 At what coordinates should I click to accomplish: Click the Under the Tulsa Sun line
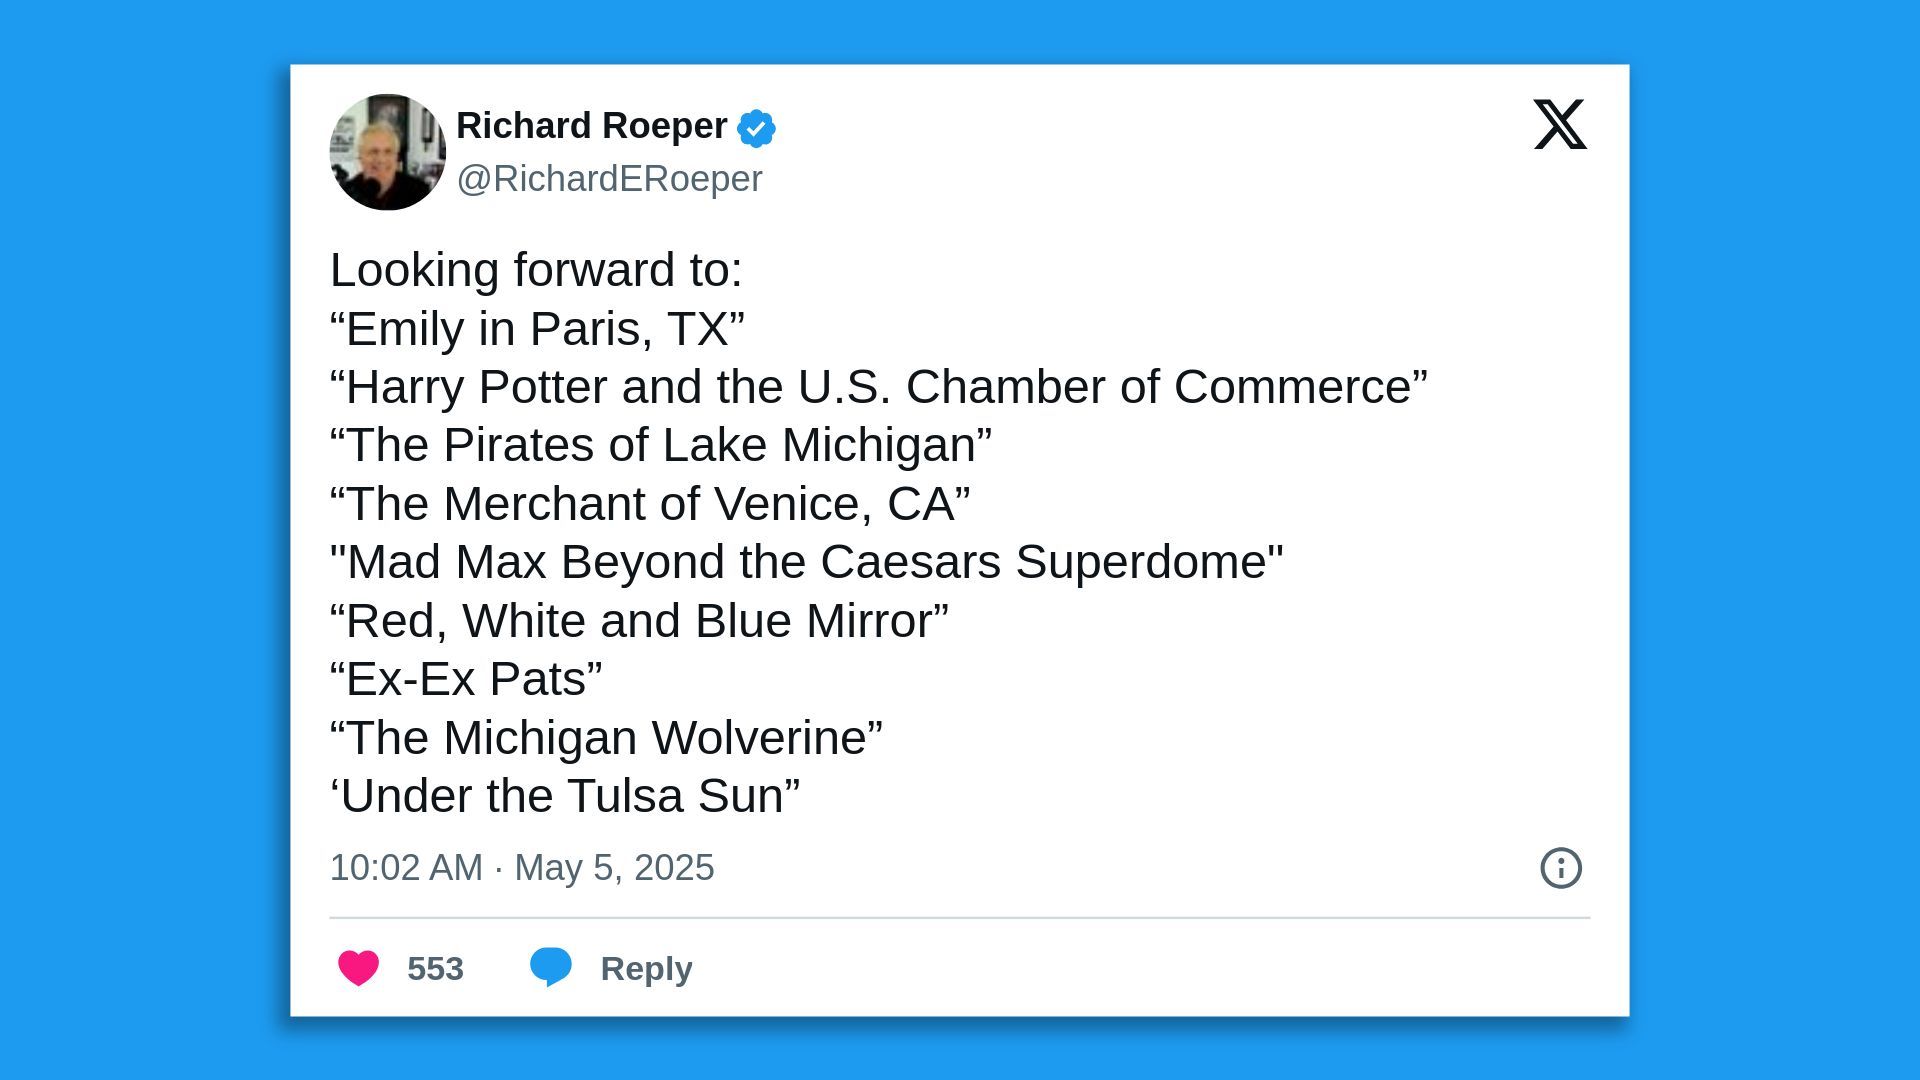pos(565,795)
